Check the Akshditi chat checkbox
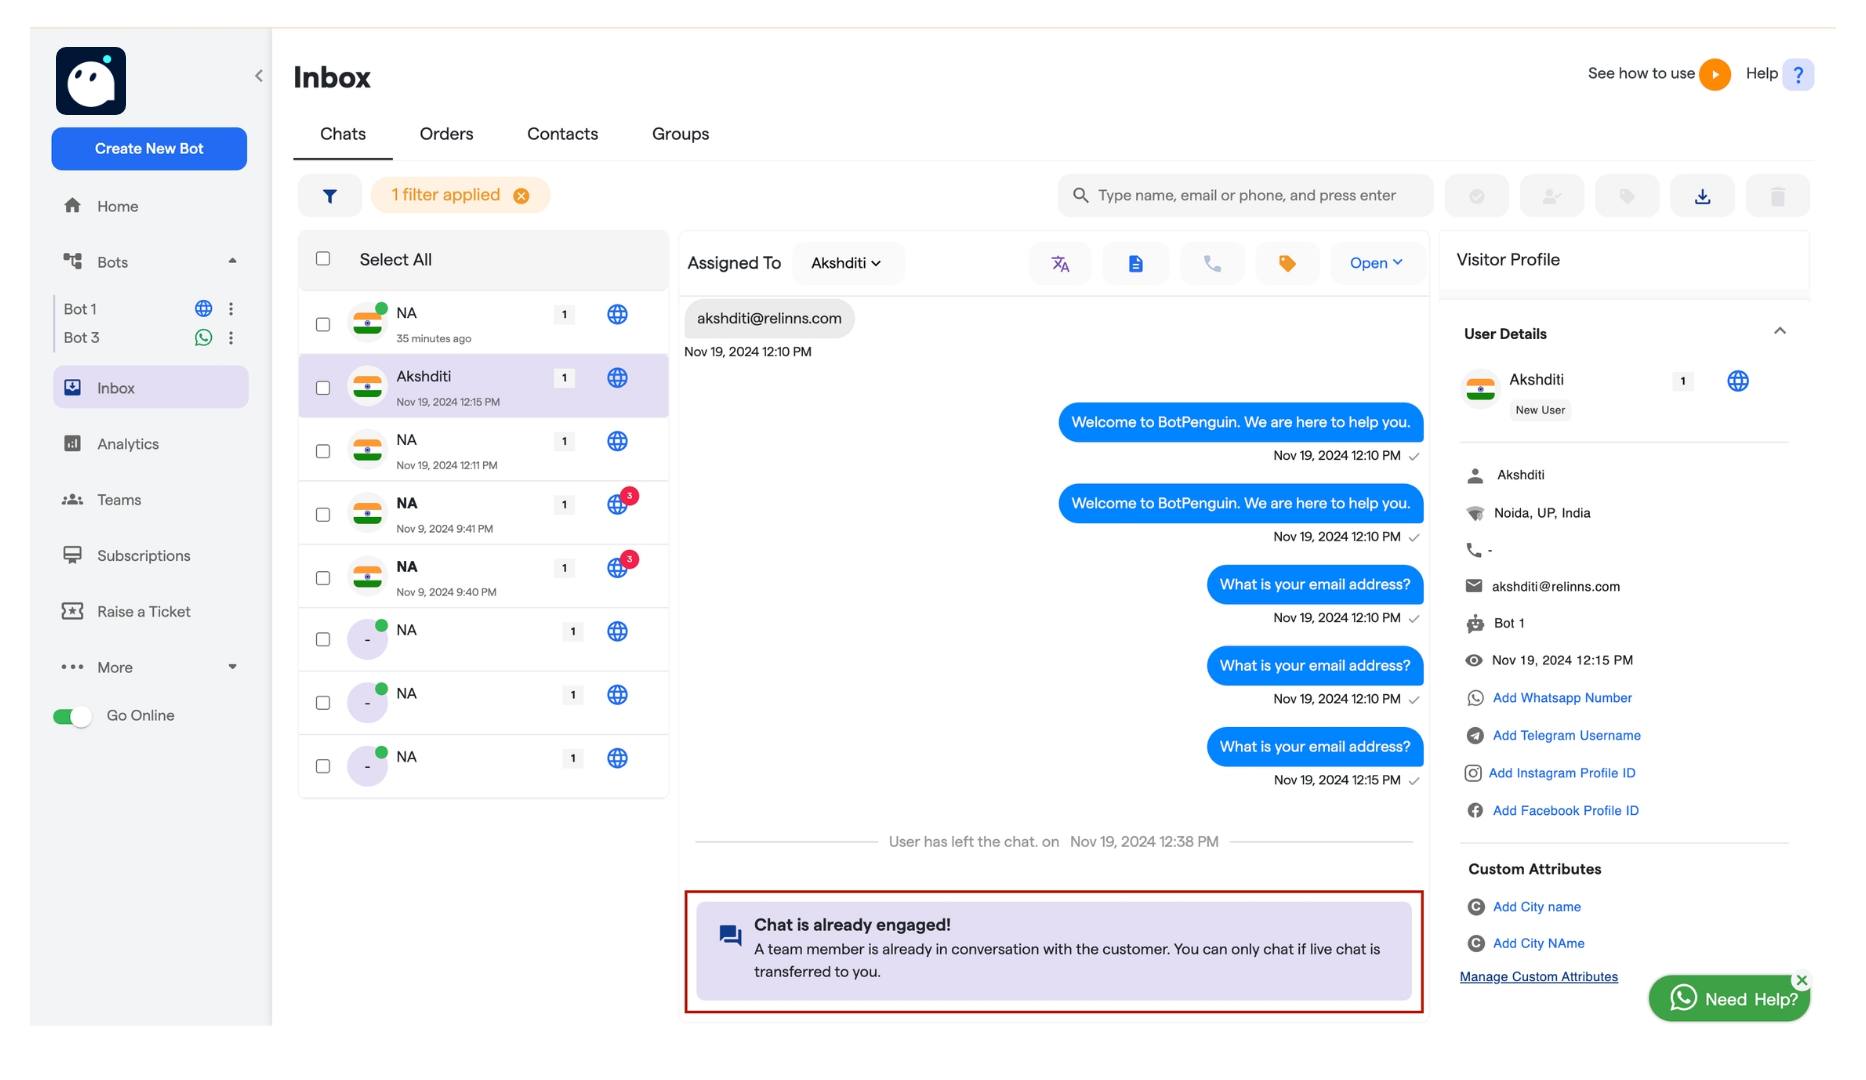Image resolution: width=1866 pixels, height=1080 pixels. click(323, 388)
